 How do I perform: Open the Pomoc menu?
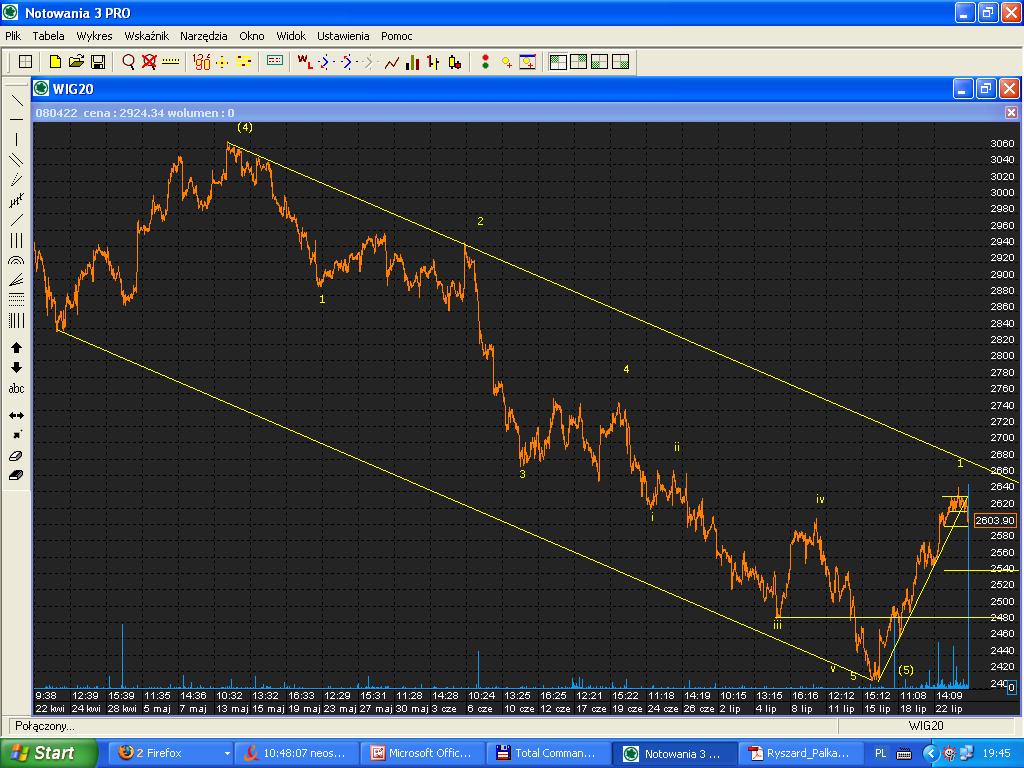coord(396,36)
